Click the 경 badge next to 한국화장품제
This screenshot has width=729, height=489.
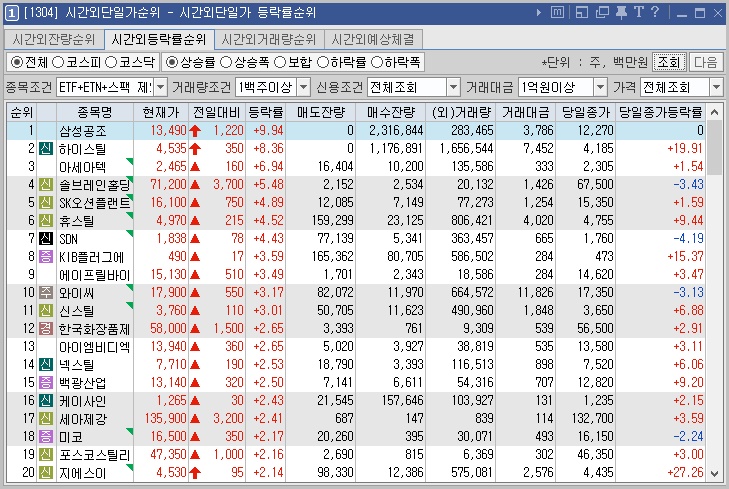tap(46, 329)
